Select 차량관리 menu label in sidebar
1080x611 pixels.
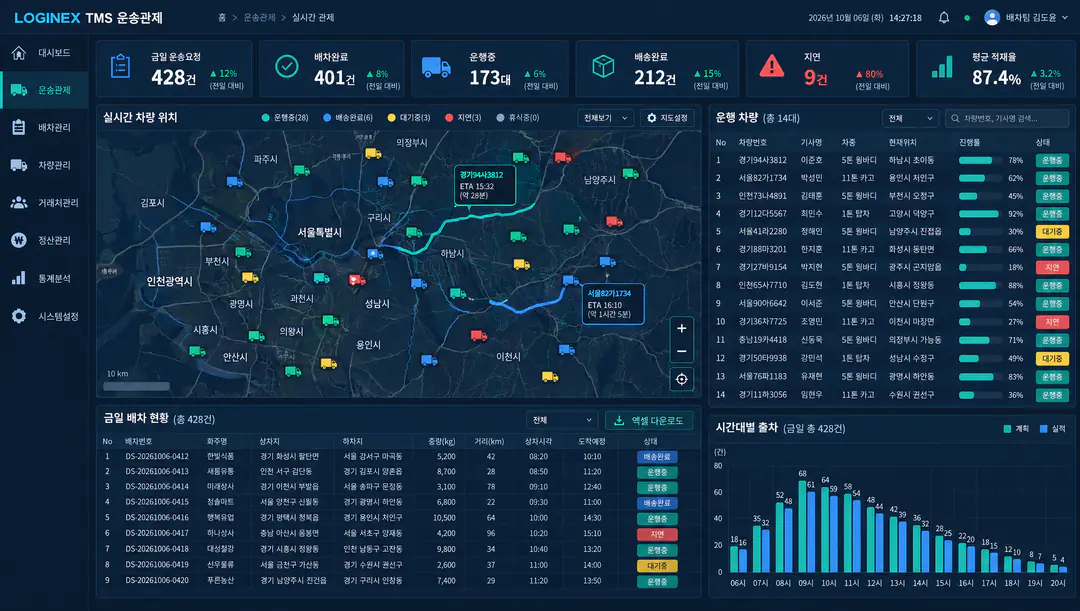54,165
